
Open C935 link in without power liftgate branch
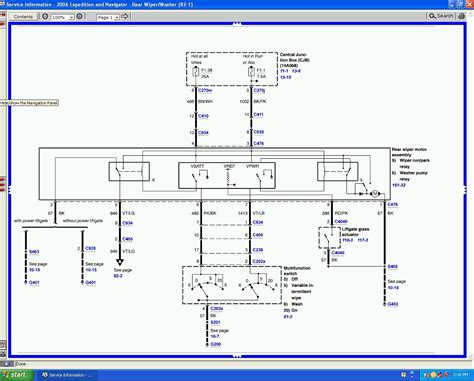tap(90, 248)
